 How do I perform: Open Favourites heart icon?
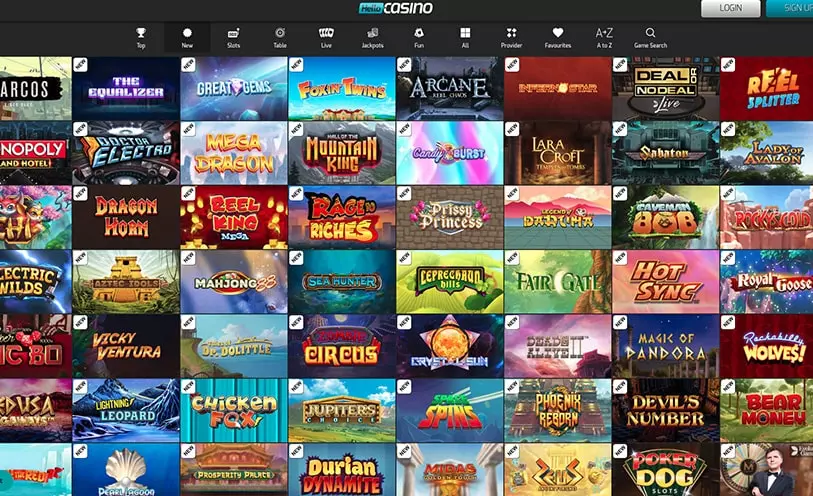pos(558,33)
